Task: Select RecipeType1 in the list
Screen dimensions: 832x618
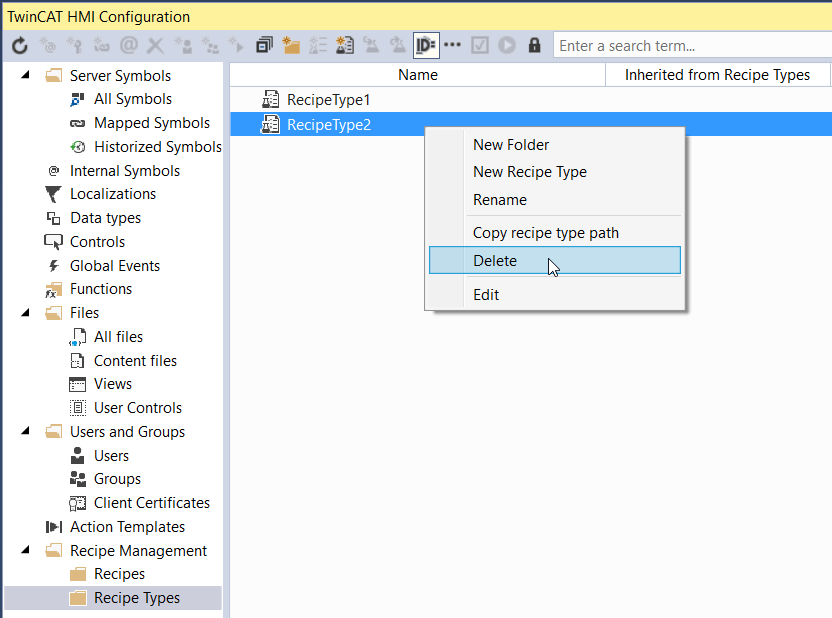Action: pos(328,100)
